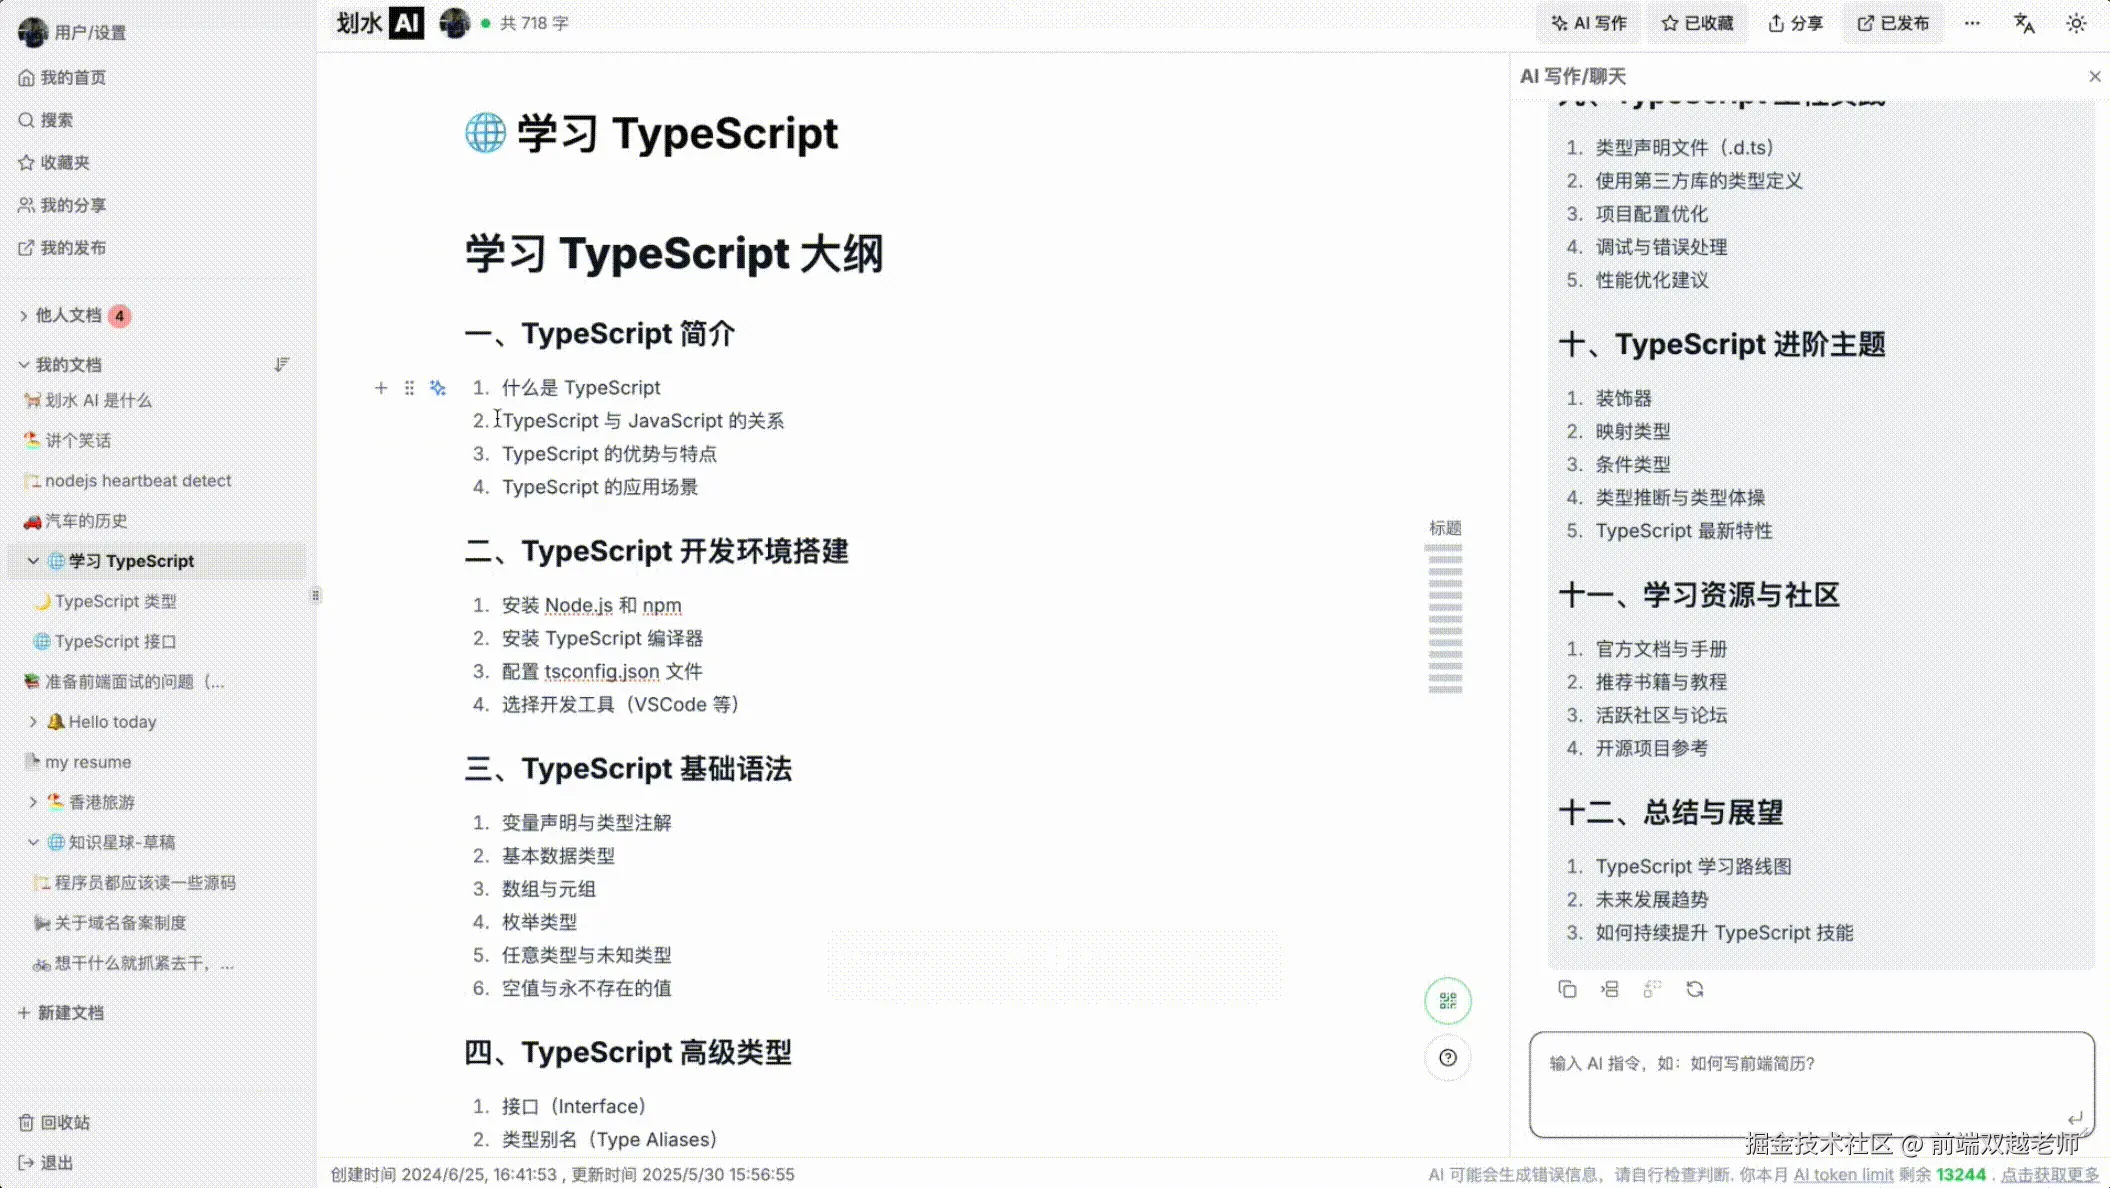Collapse the 学习 TypeScript tree item
Viewport: 2110px width, 1188px height.
pyautogui.click(x=33, y=561)
